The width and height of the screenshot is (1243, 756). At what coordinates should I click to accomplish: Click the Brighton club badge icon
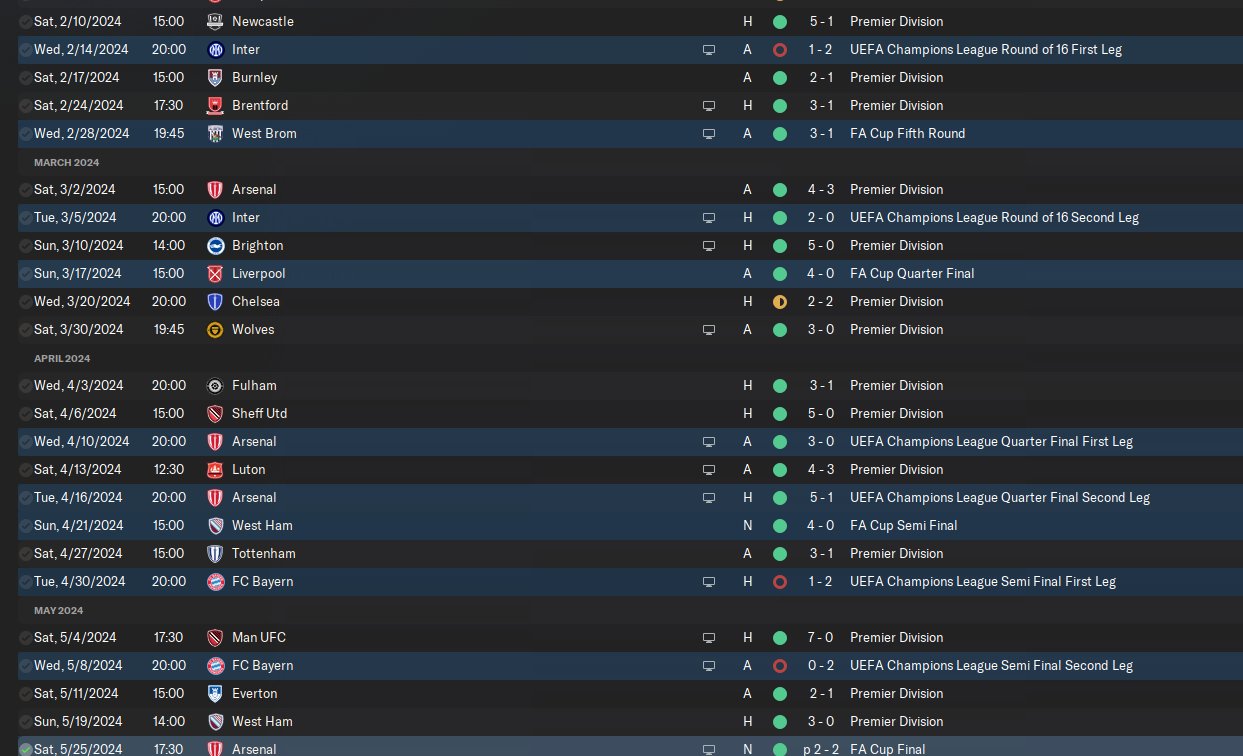(214, 245)
